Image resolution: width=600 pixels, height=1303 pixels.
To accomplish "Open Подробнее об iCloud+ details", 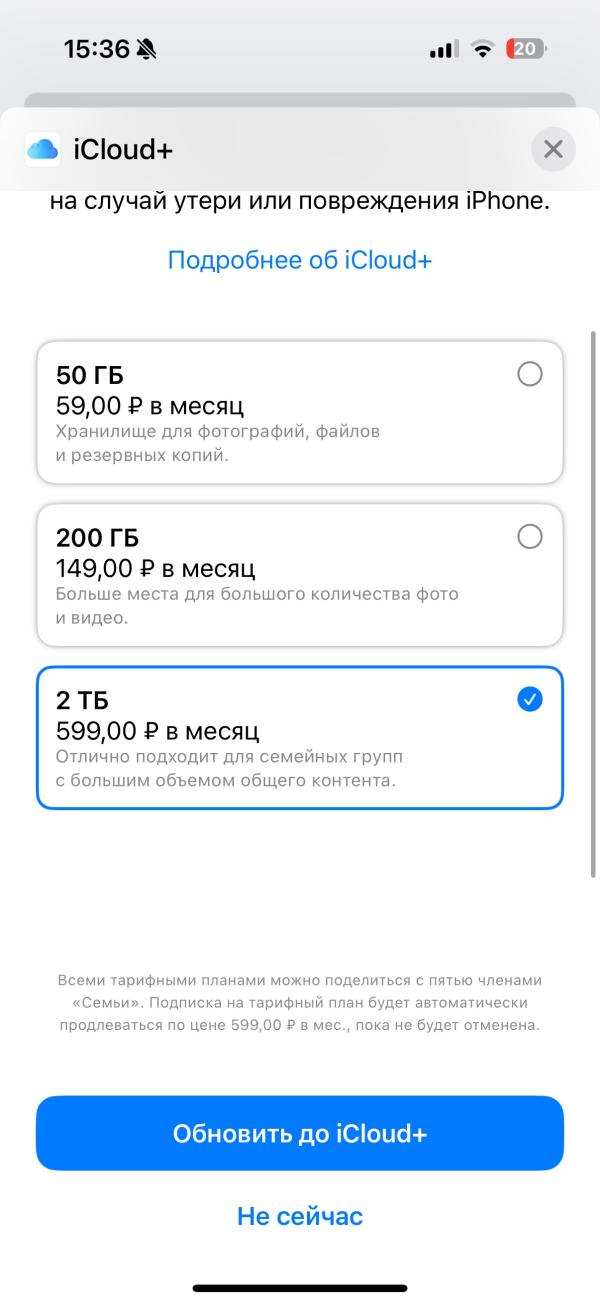I will click(x=300, y=260).
